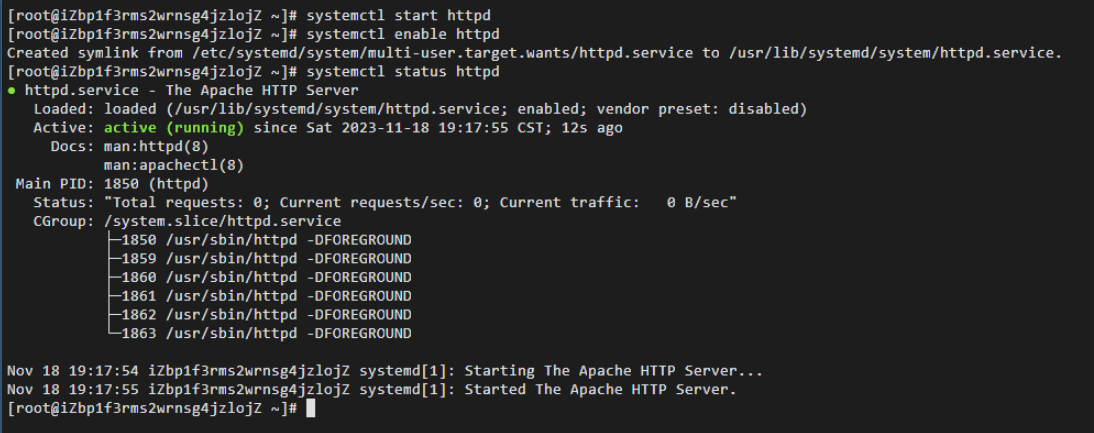Click the green "active (running)" status text
Image resolution: width=1094 pixels, height=433 pixels.
[174, 128]
